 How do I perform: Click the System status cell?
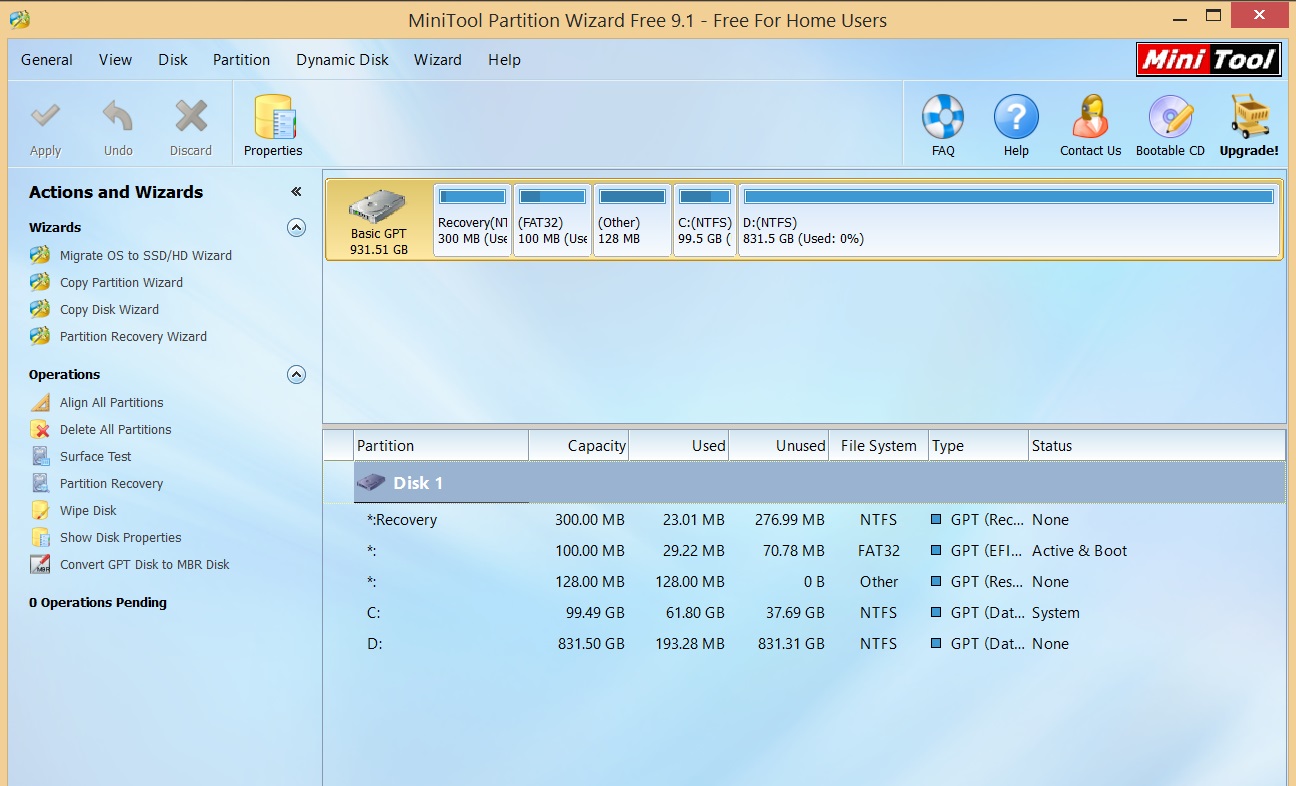[x=1056, y=613]
